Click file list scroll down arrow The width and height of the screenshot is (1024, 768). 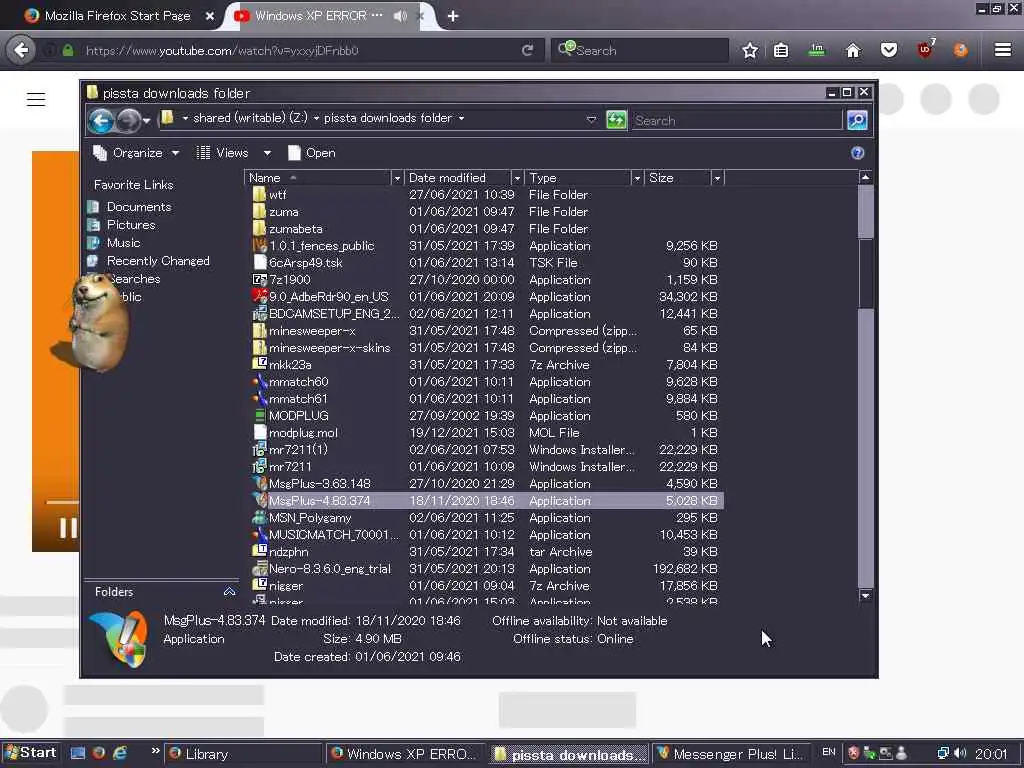coord(865,595)
